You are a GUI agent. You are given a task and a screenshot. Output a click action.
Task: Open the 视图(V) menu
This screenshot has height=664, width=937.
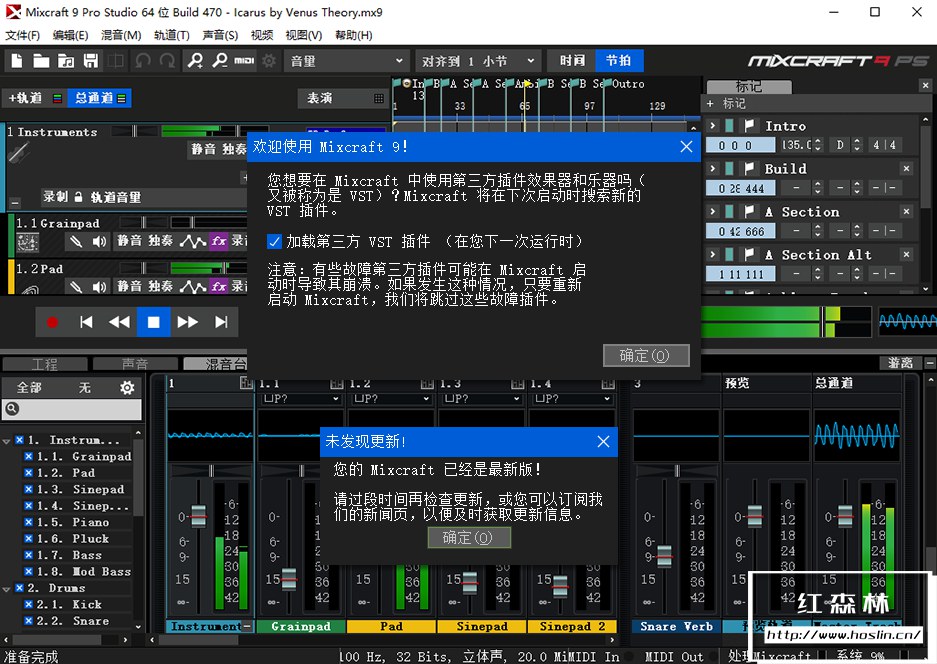(x=304, y=35)
